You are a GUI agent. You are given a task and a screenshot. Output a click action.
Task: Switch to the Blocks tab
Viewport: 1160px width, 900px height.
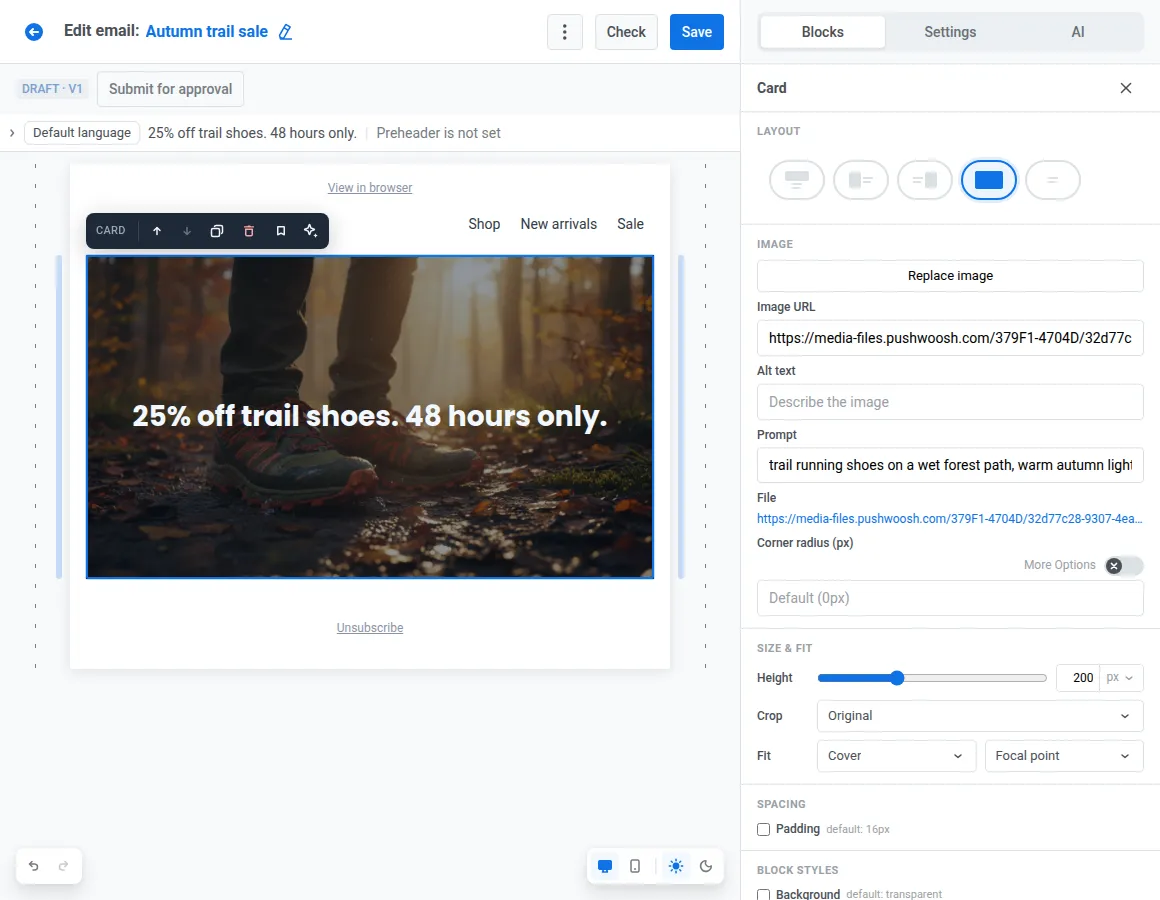pyautogui.click(x=823, y=32)
